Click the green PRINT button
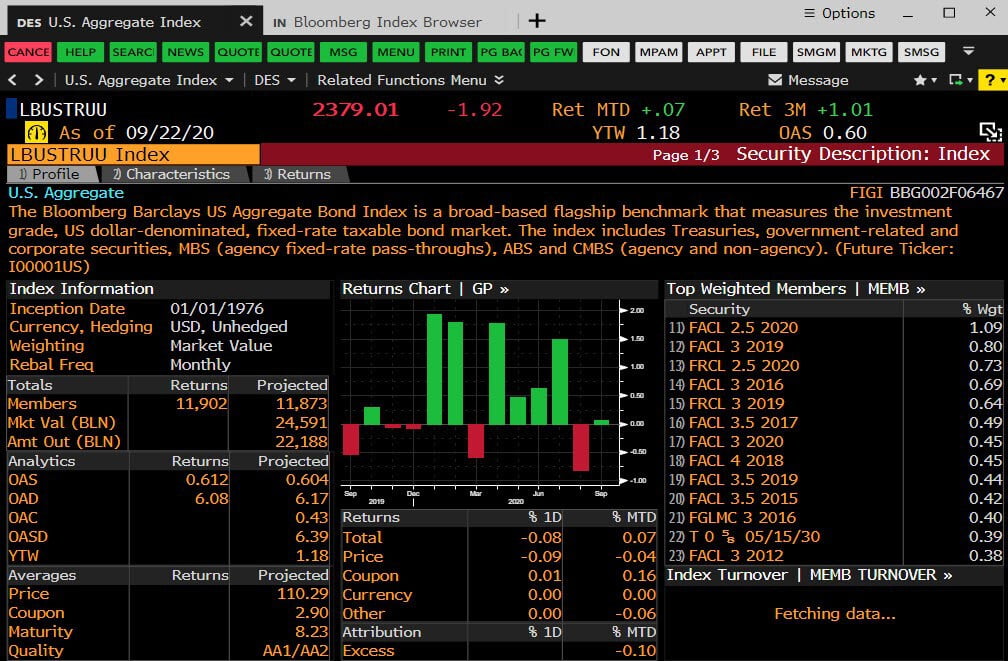 pyautogui.click(x=448, y=52)
